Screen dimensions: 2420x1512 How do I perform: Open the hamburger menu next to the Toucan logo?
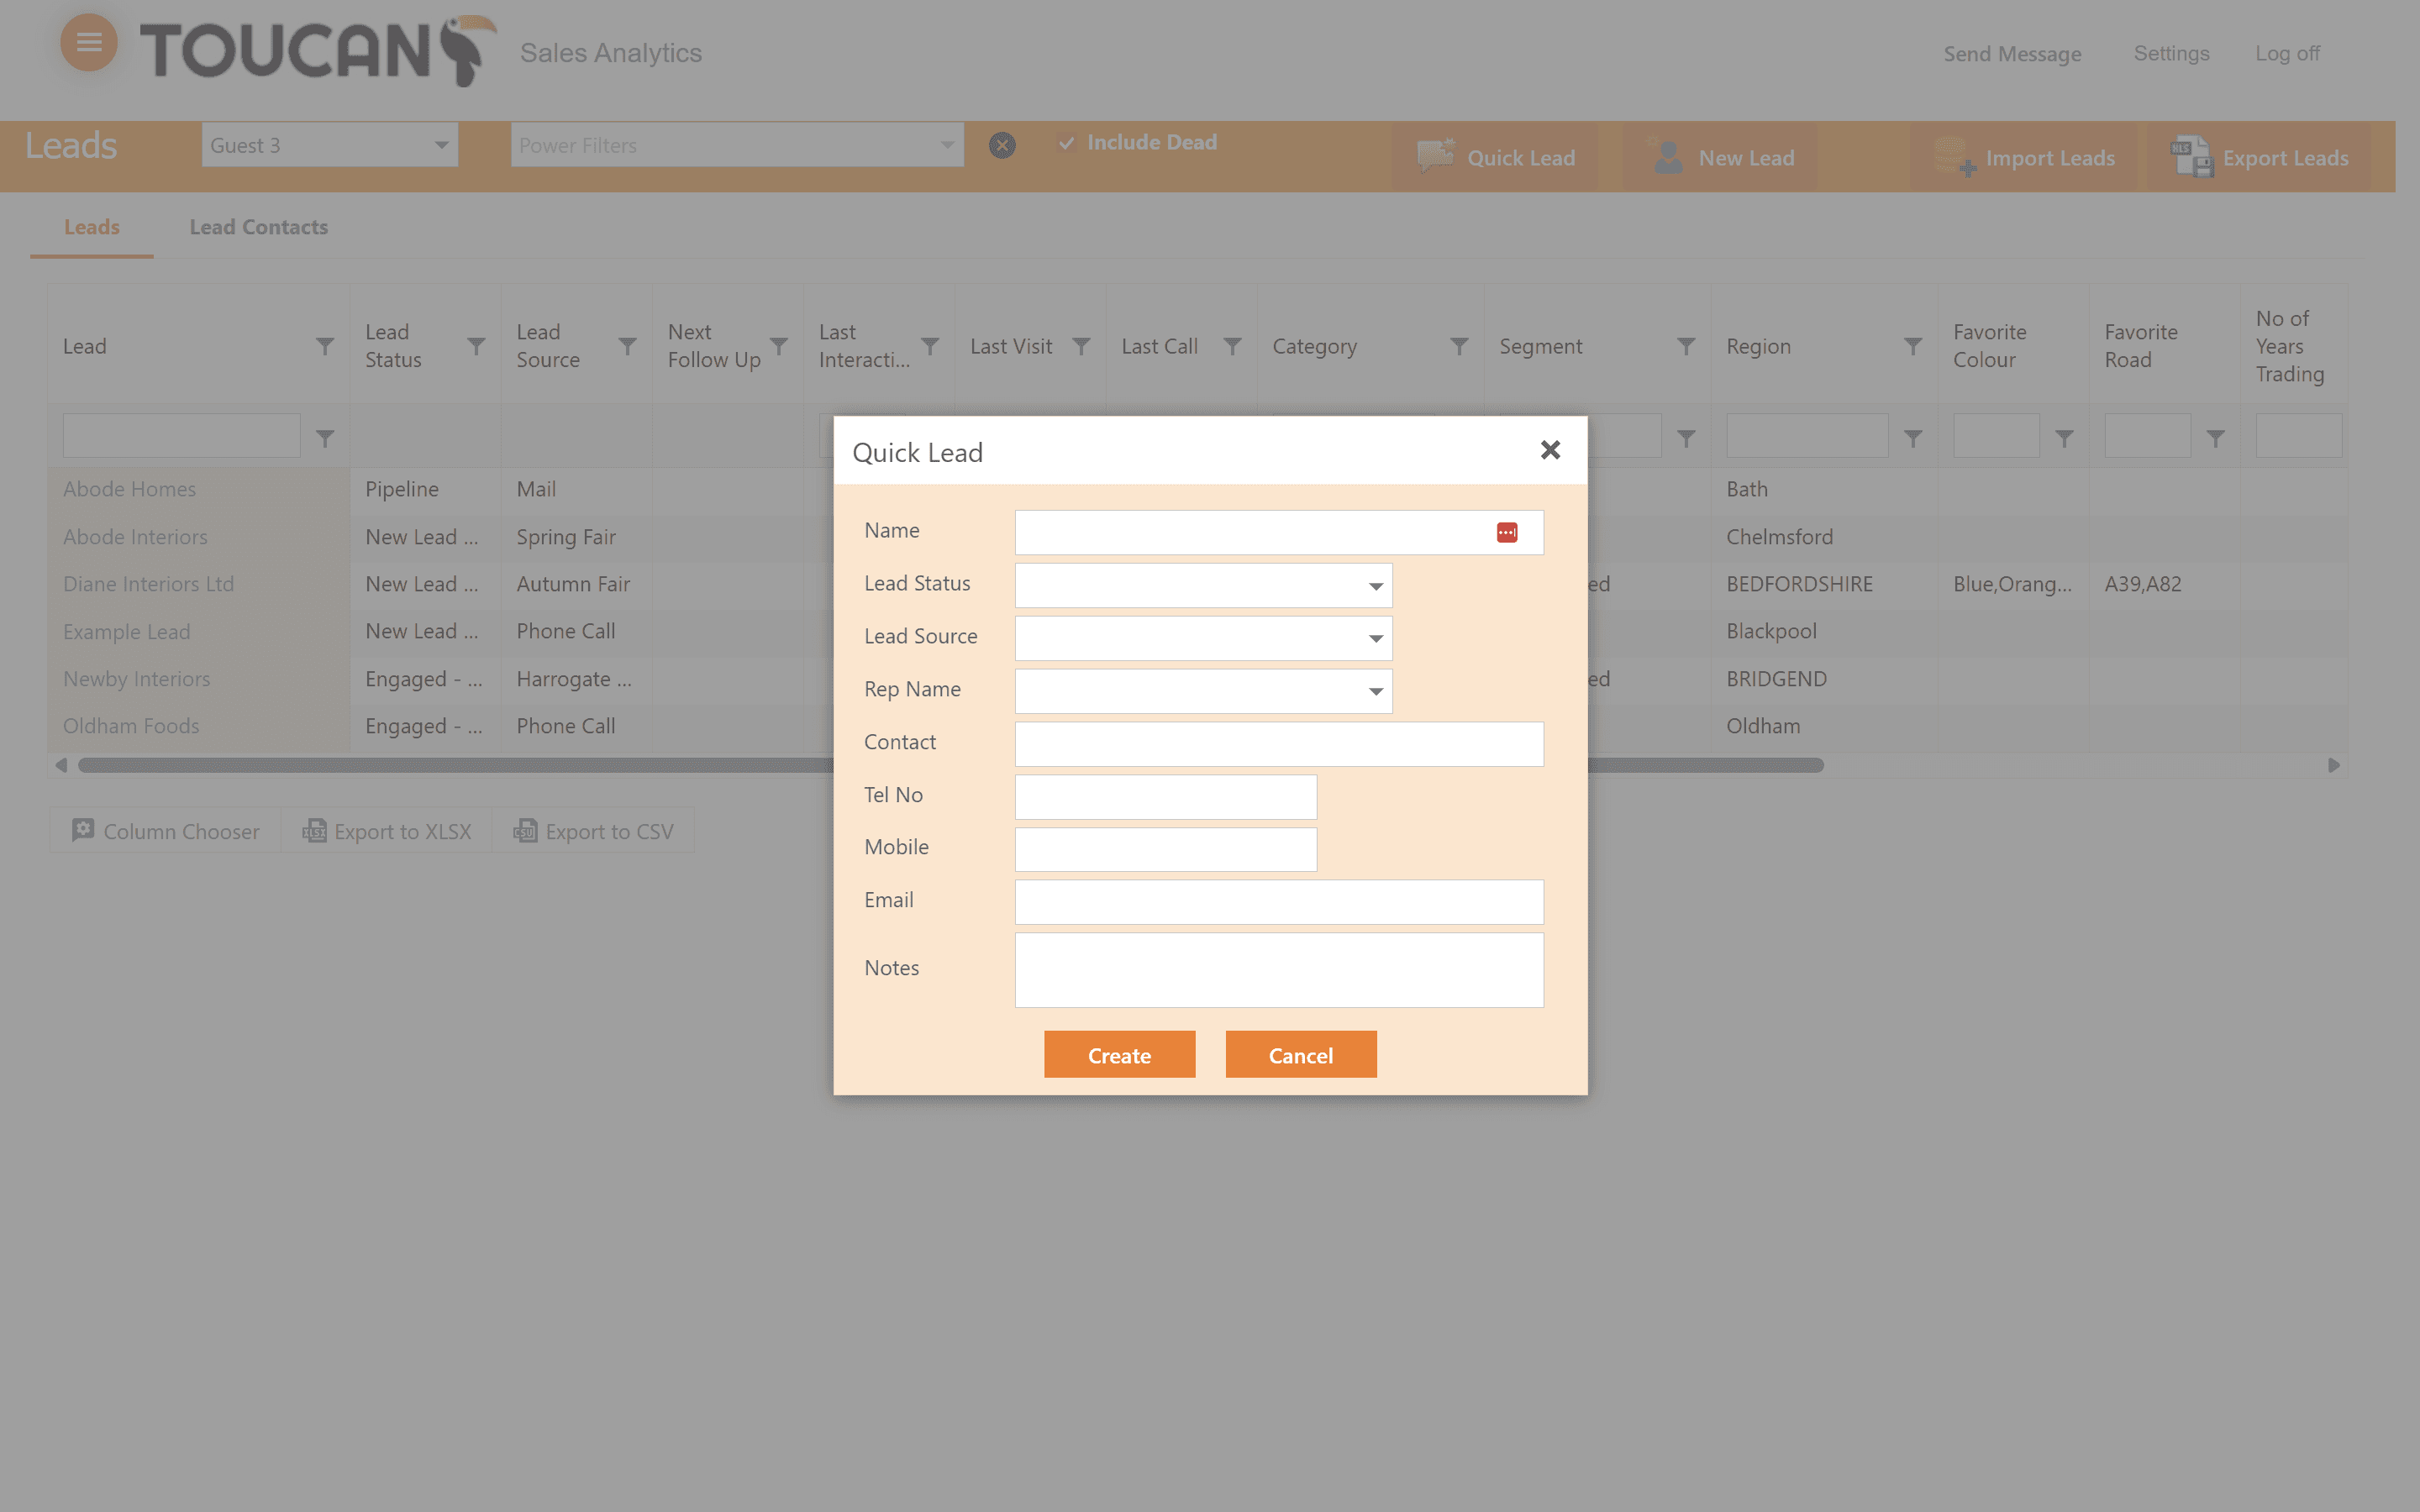(x=89, y=42)
